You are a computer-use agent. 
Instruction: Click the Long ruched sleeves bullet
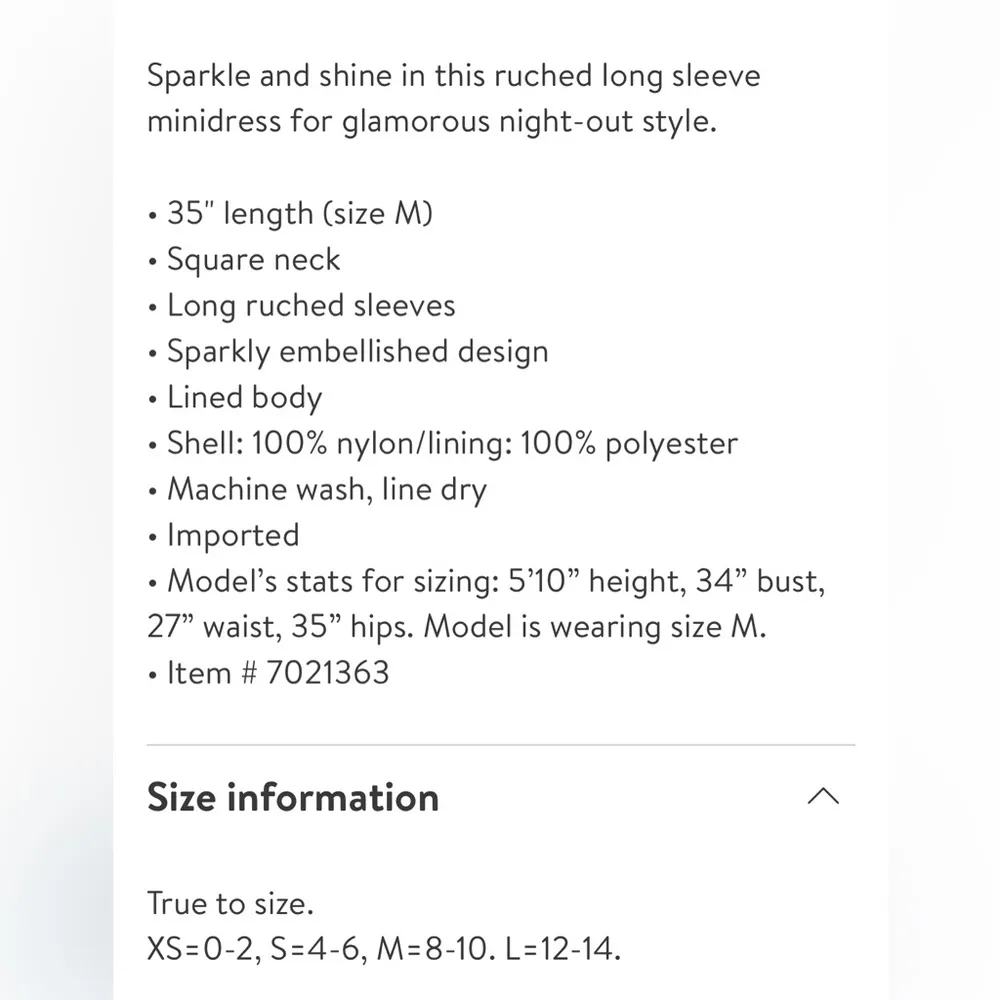tap(310, 305)
